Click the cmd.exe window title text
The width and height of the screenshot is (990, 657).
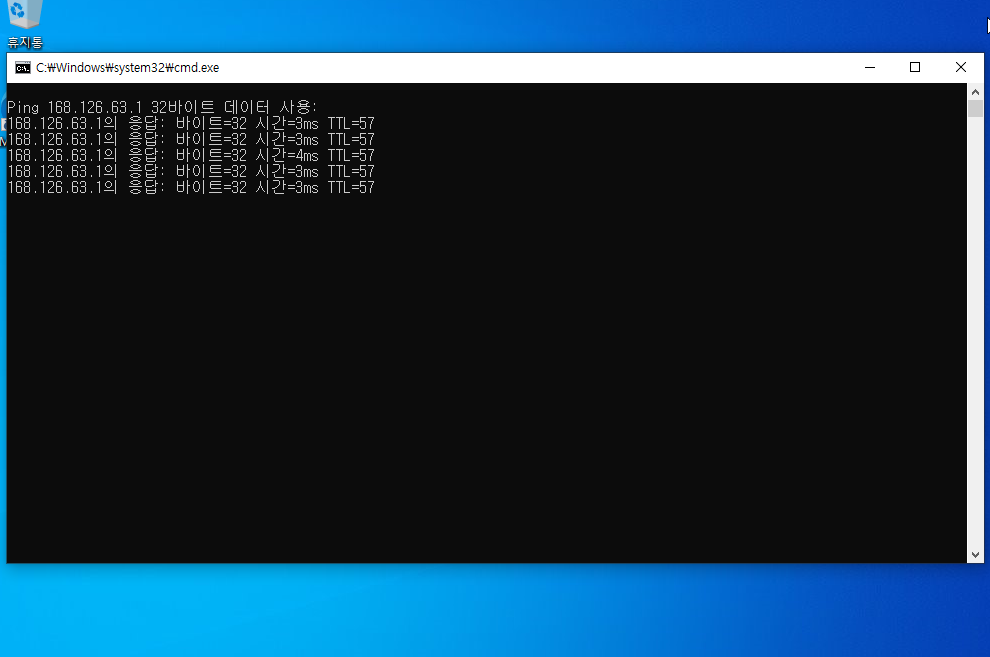(x=128, y=68)
